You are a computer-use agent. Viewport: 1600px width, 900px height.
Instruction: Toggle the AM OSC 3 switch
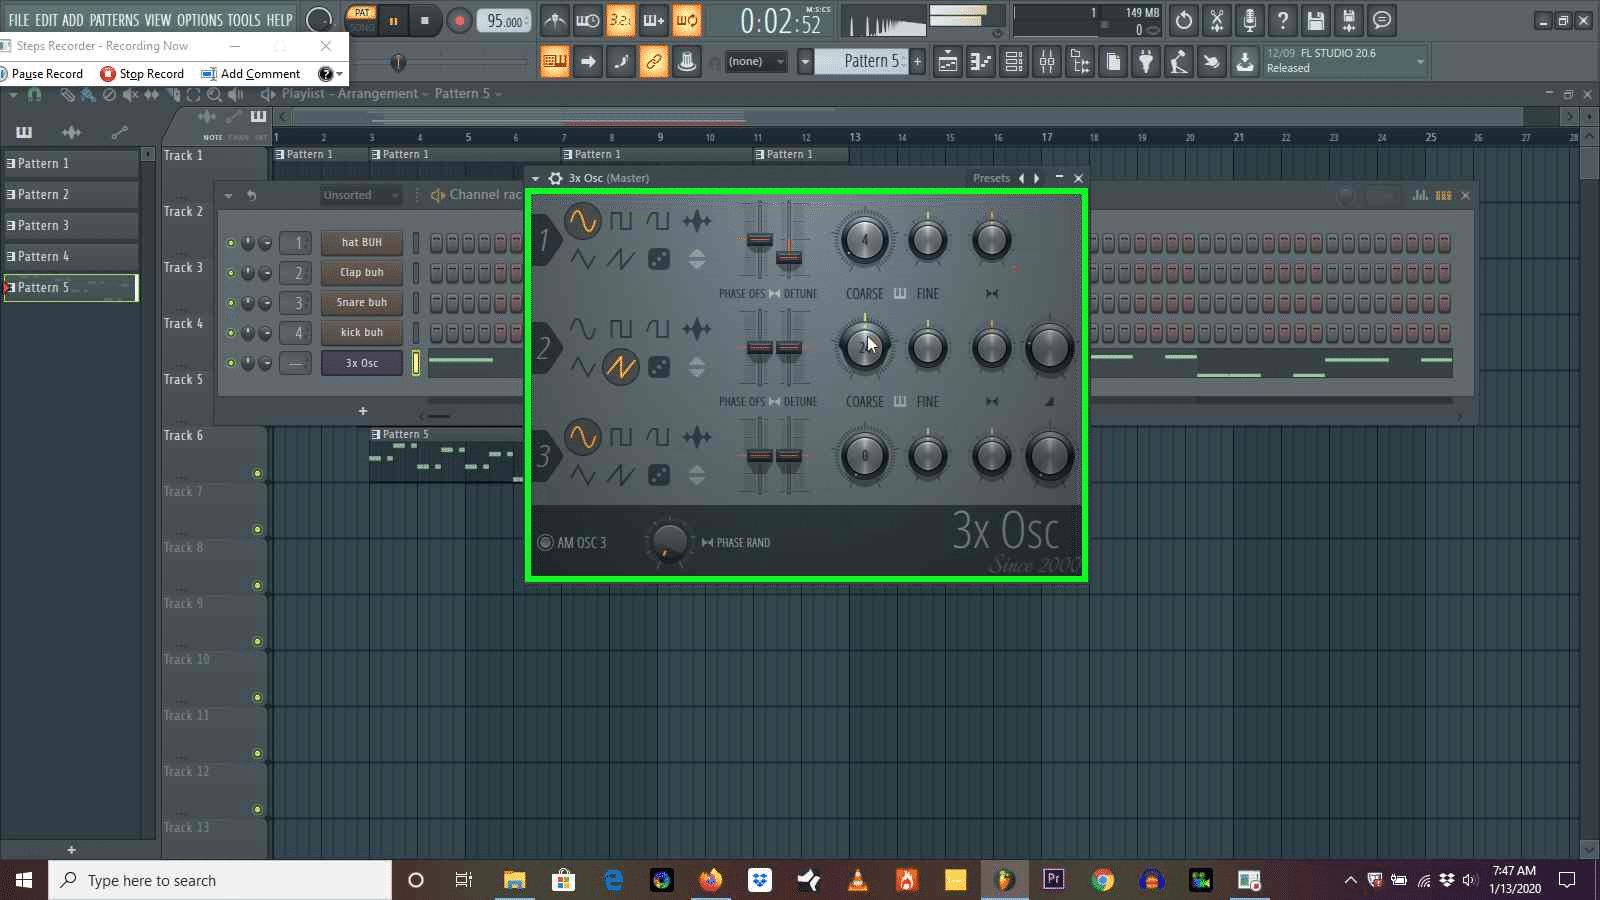click(545, 542)
